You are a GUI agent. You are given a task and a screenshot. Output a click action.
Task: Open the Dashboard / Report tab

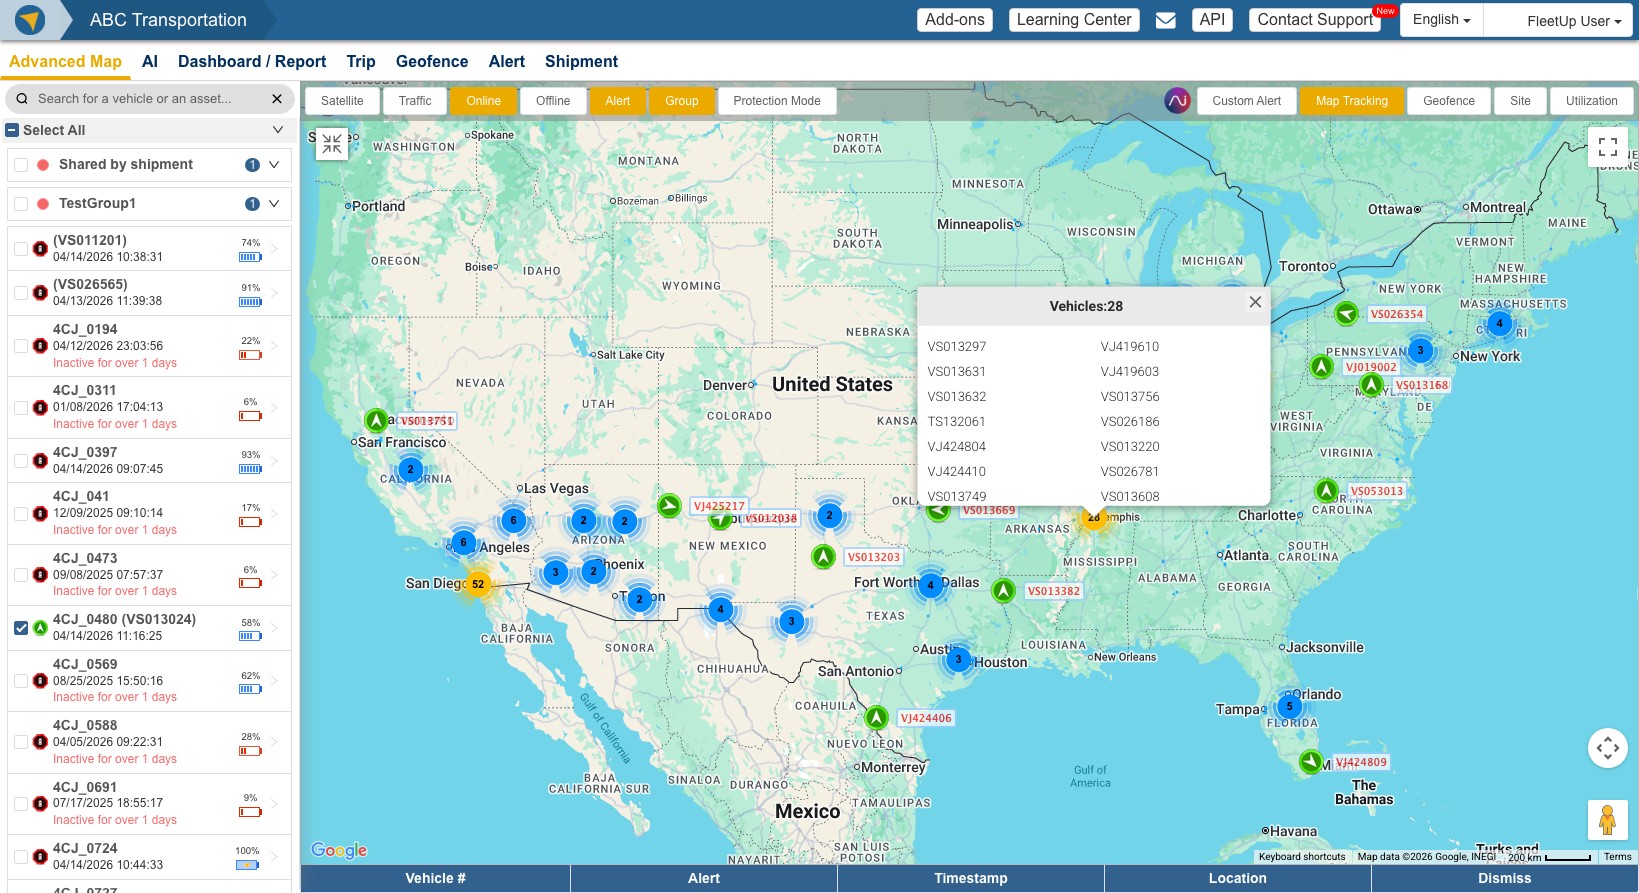tap(252, 61)
